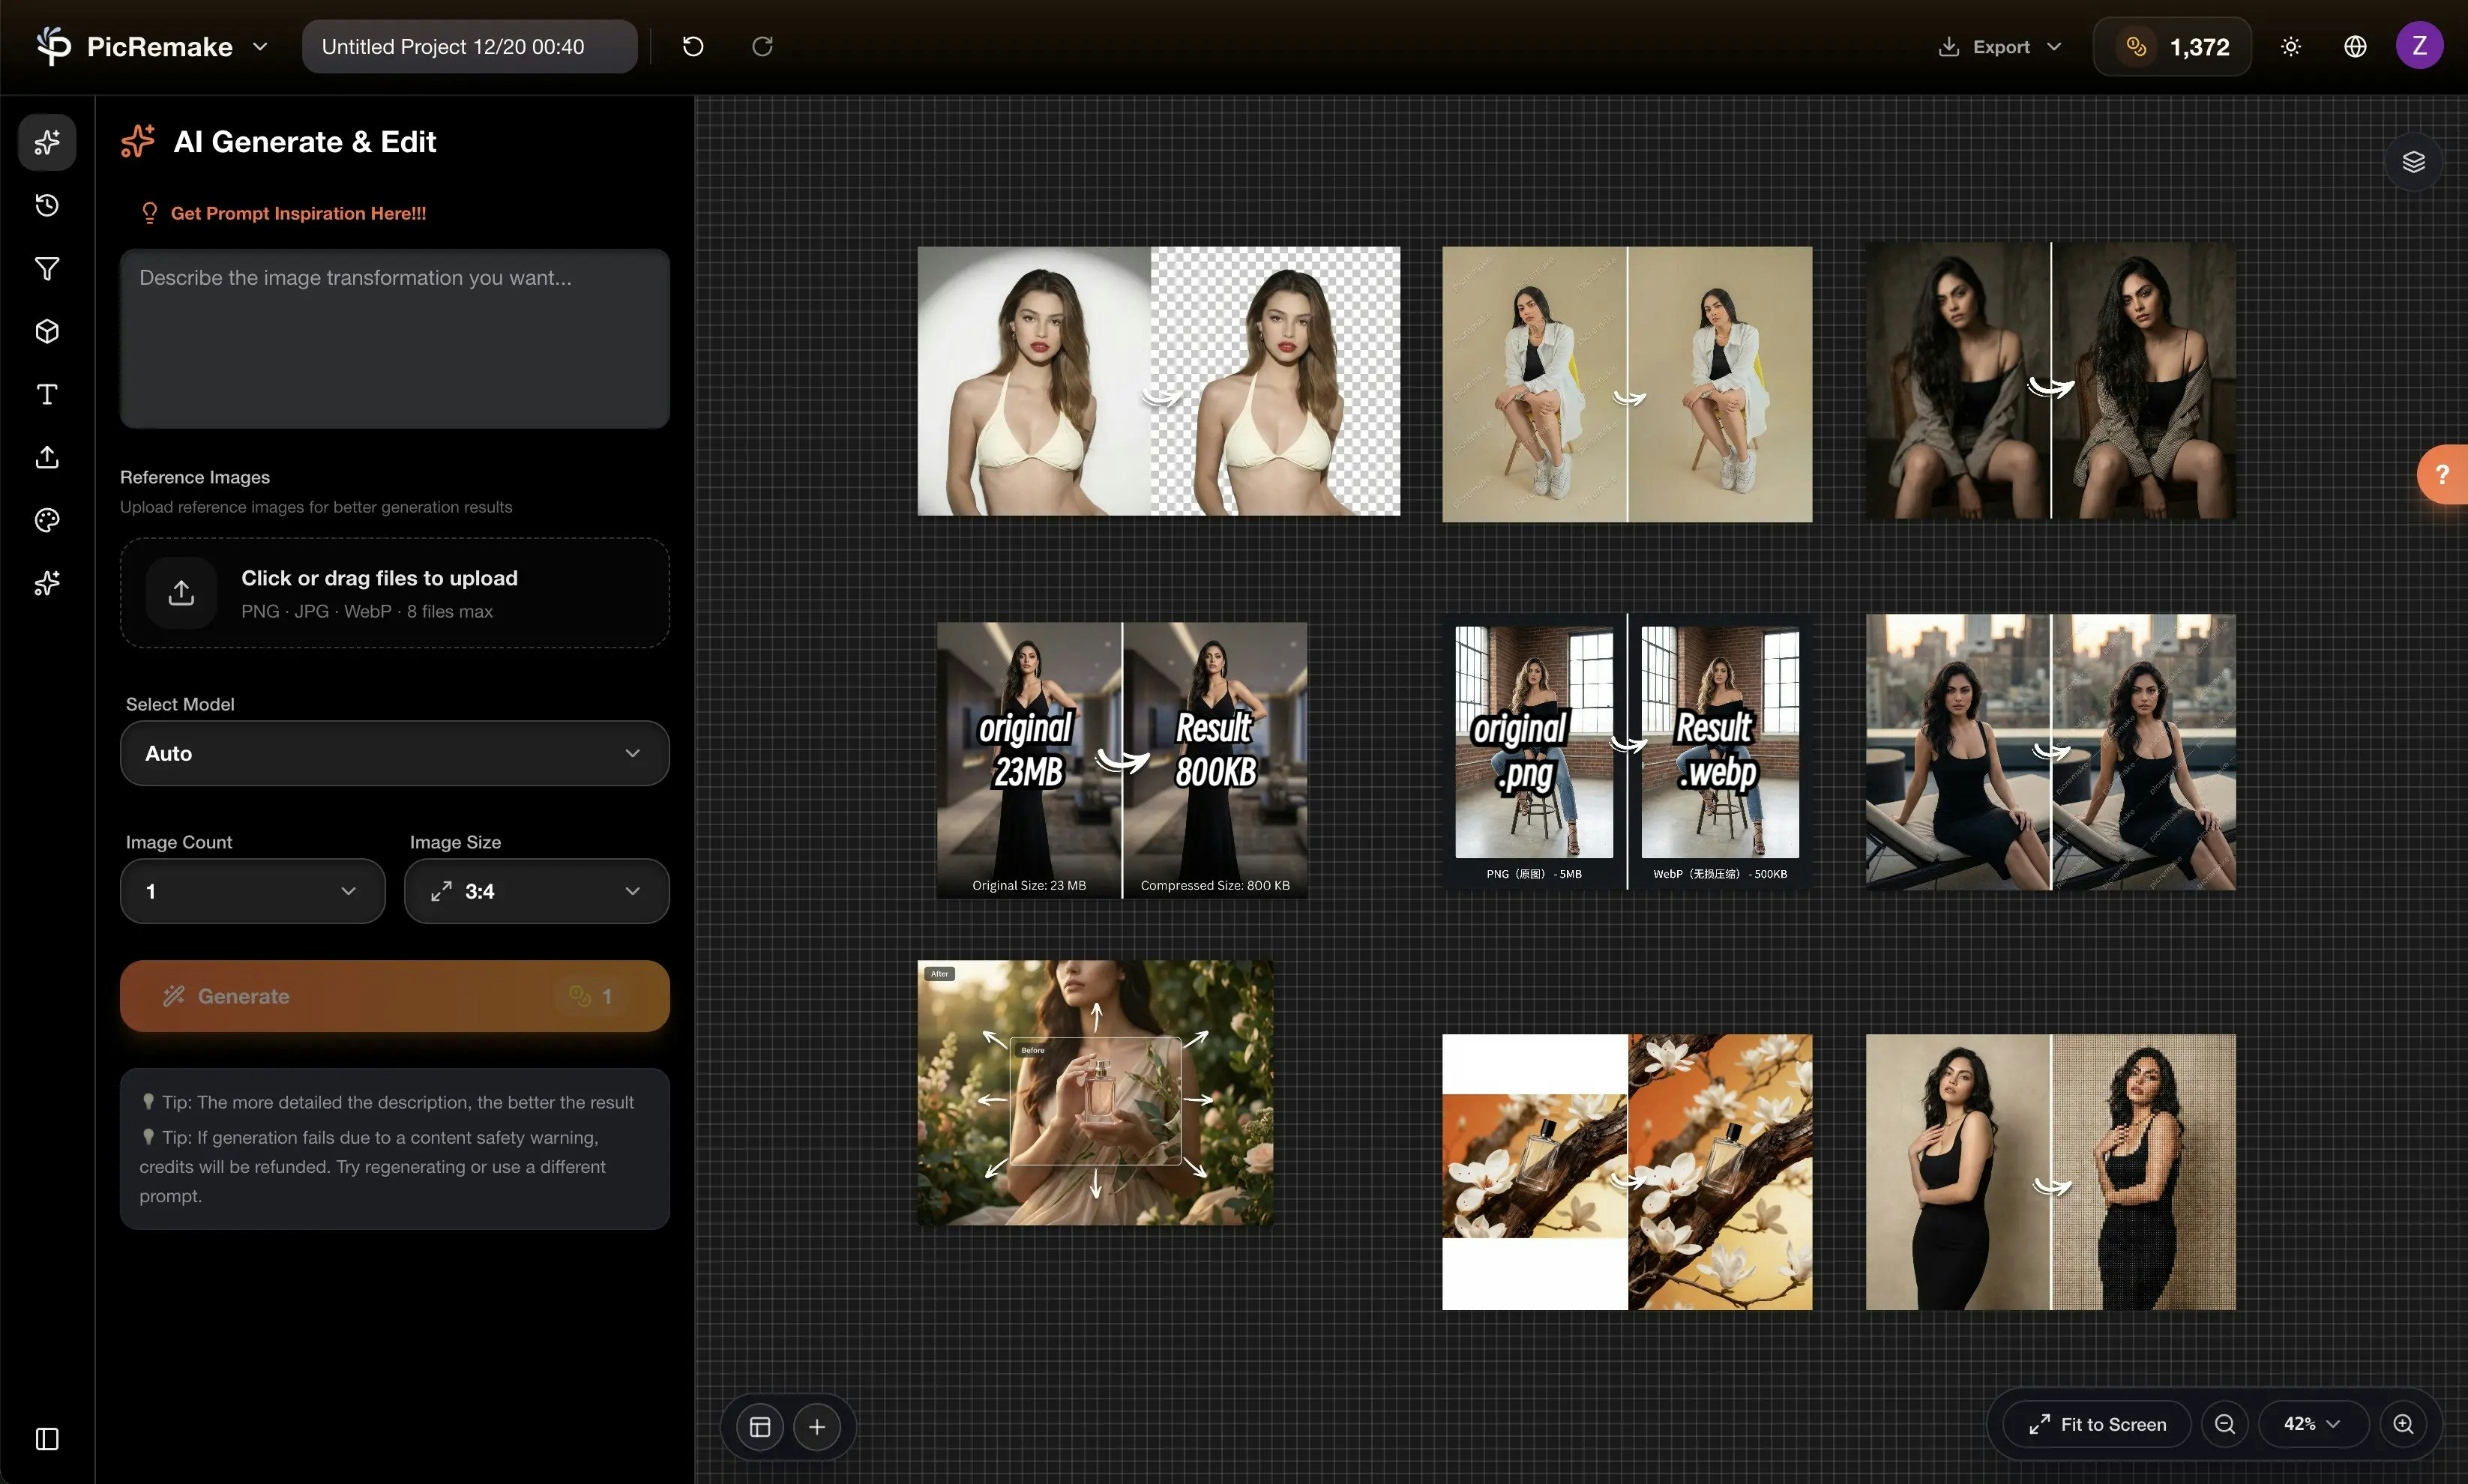The image size is (2468, 1484).
Task: Open the color palette tool
Action: coord(47,520)
